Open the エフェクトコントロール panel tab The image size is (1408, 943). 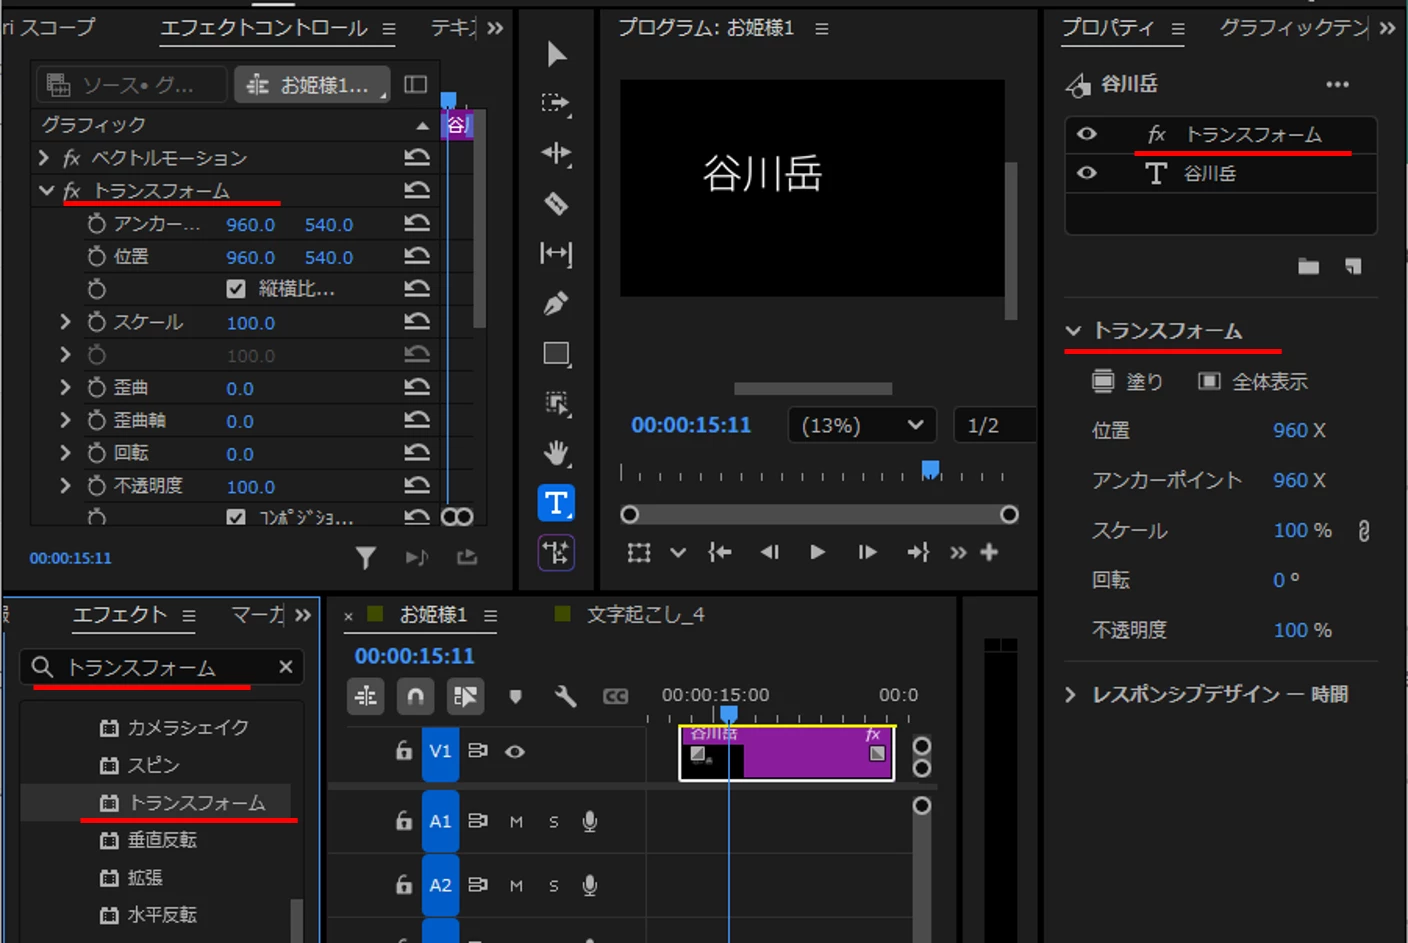(264, 28)
